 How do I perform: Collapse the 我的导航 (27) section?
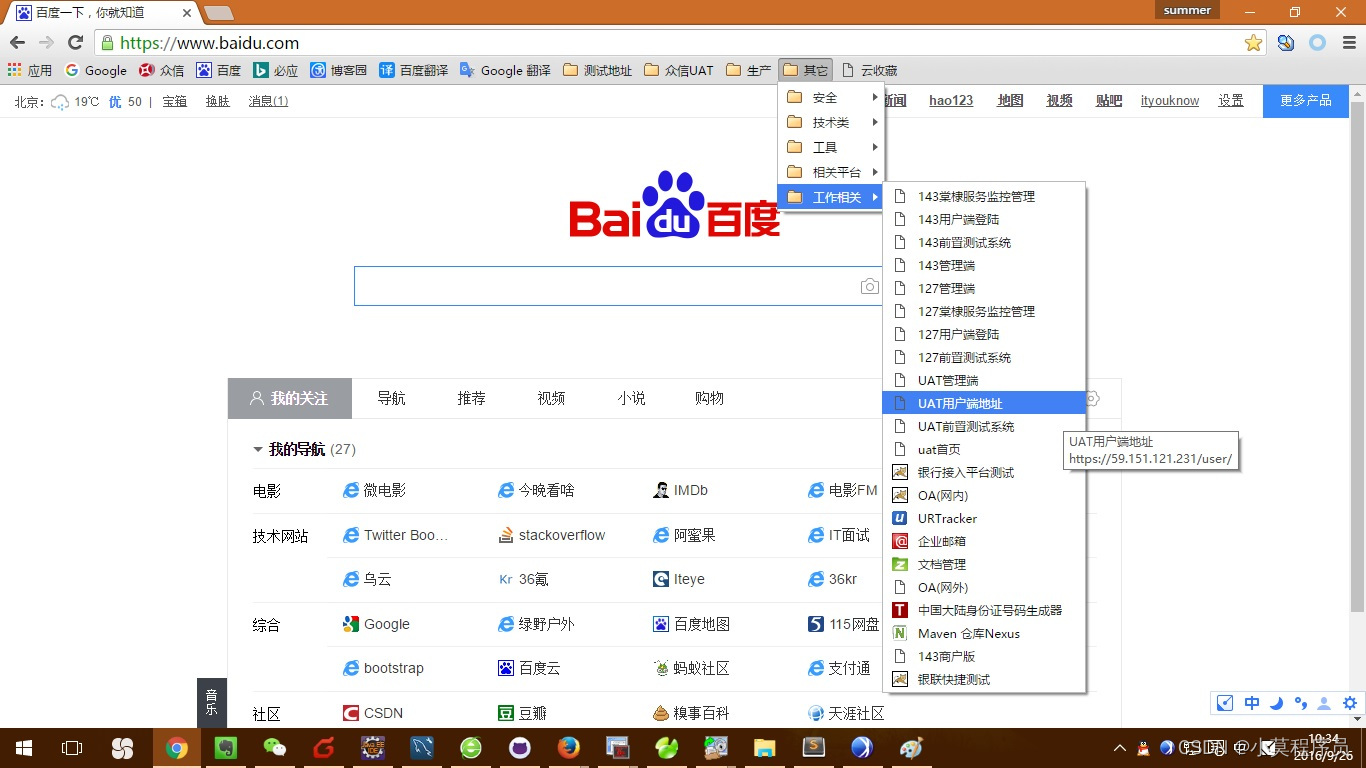coord(304,449)
